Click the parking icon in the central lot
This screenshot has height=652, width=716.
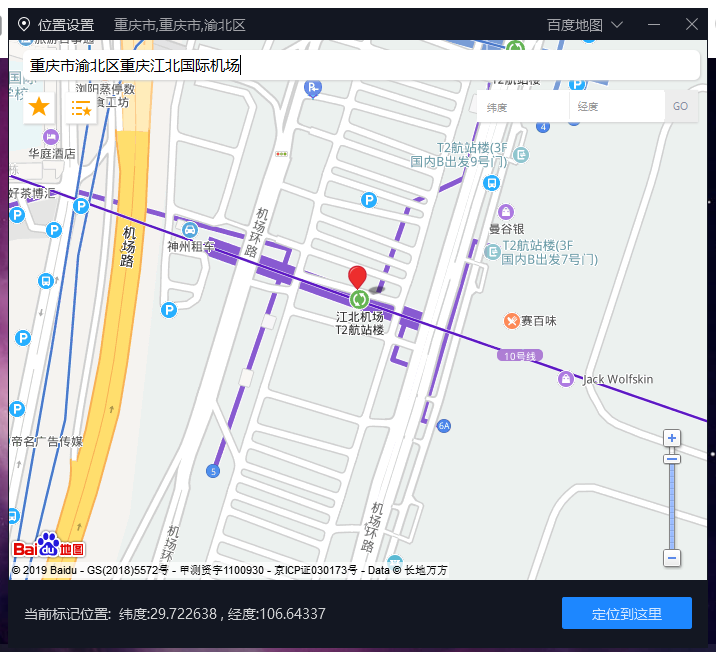pos(369,200)
